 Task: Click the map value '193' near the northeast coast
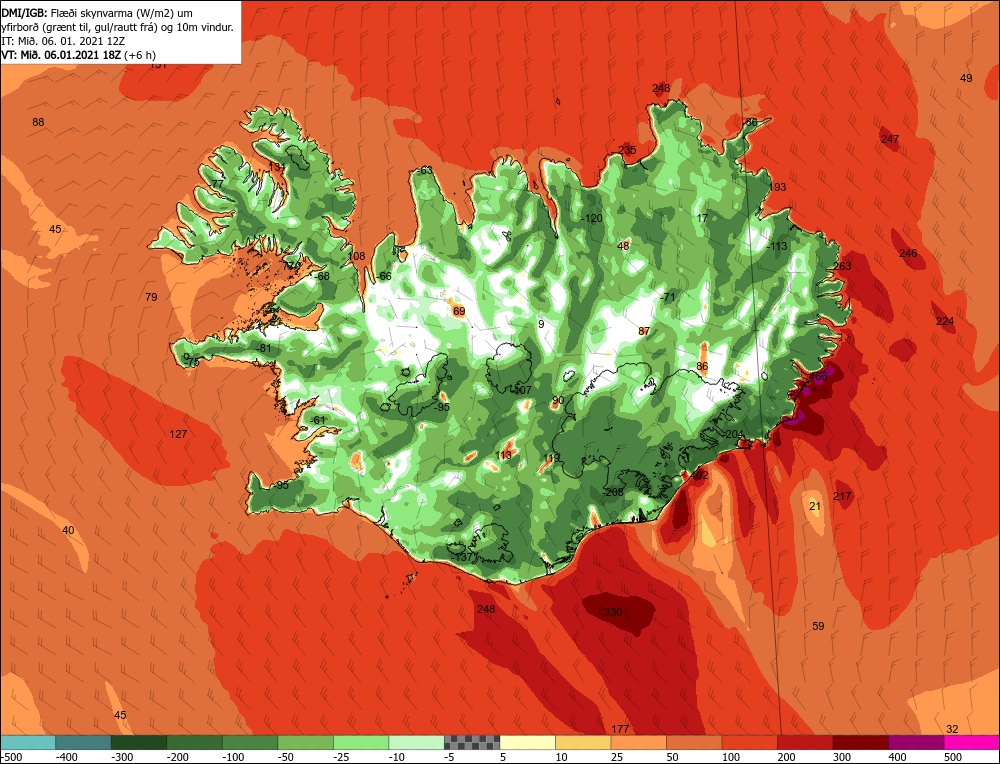click(777, 187)
